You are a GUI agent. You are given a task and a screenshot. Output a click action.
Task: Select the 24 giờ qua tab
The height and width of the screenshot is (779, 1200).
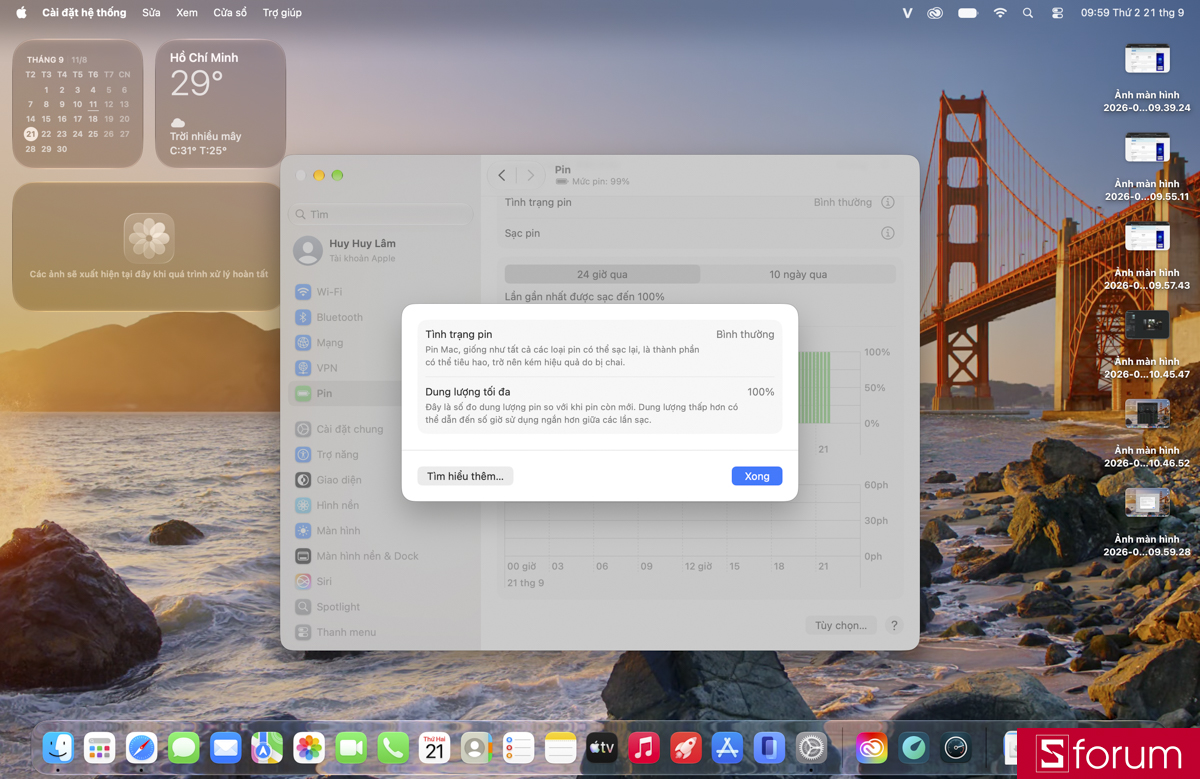point(602,274)
